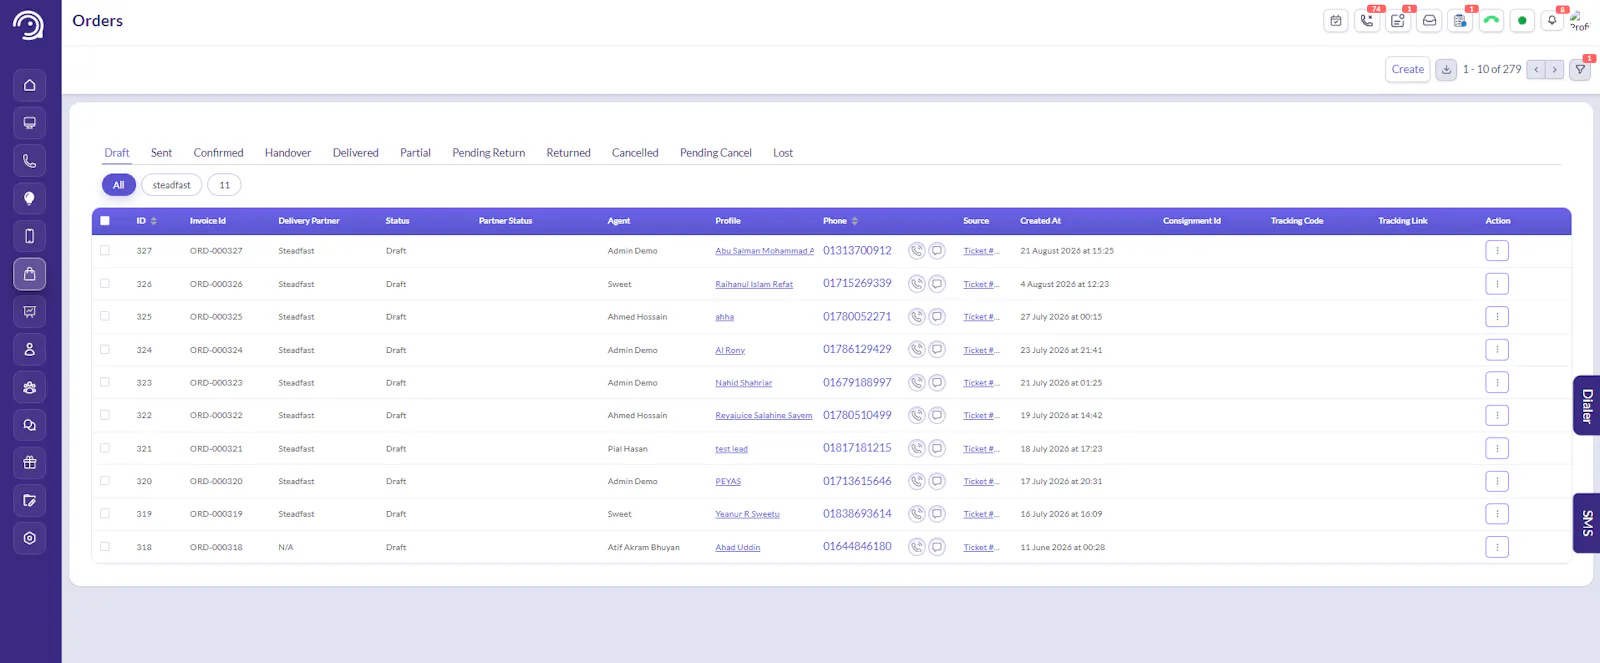Open the group users icon in the sidebar
The height and width of the screenshot is (663, 1600).
pyautogui.click(x=29, y=387)
